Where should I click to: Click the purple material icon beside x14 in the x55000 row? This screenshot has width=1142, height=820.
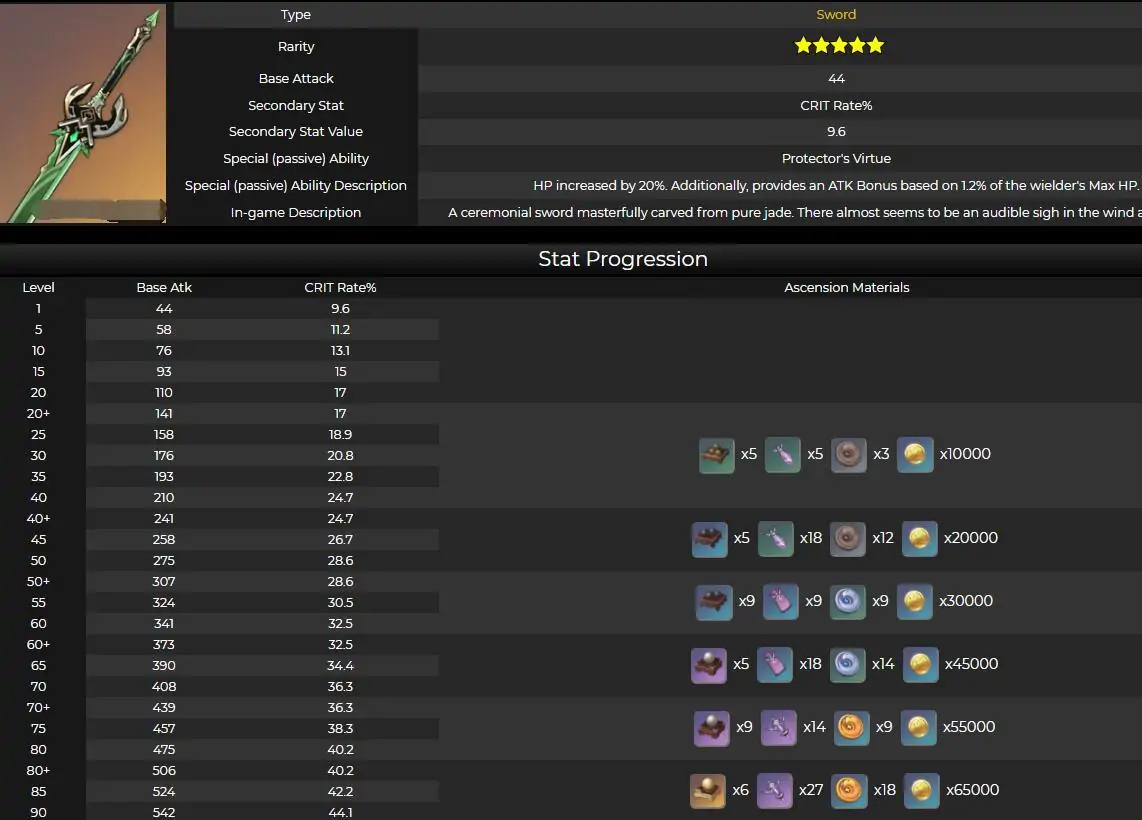(x=779, y=728)
